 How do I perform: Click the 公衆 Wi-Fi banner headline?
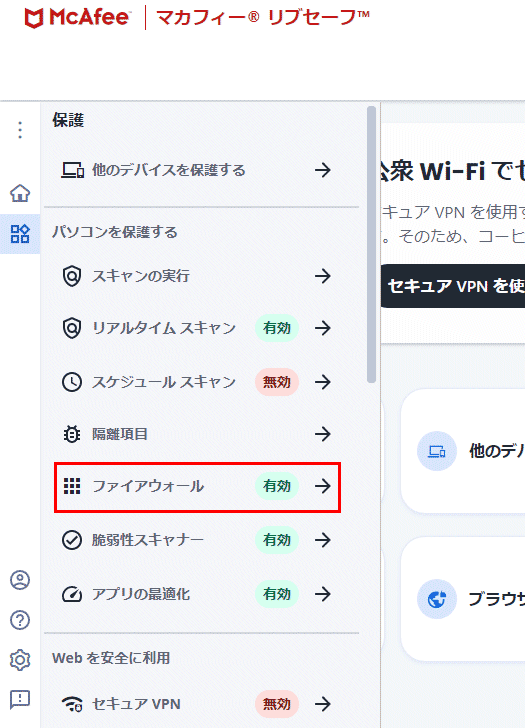pos(453,171)
